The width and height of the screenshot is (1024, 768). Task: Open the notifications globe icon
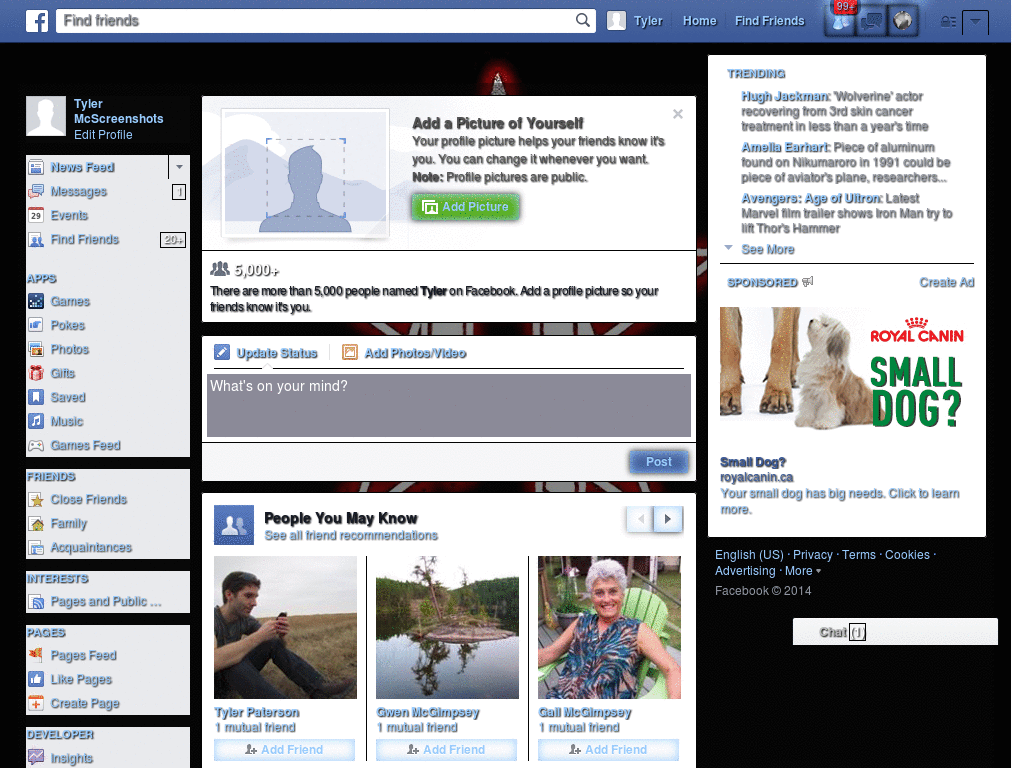point(903,22)
